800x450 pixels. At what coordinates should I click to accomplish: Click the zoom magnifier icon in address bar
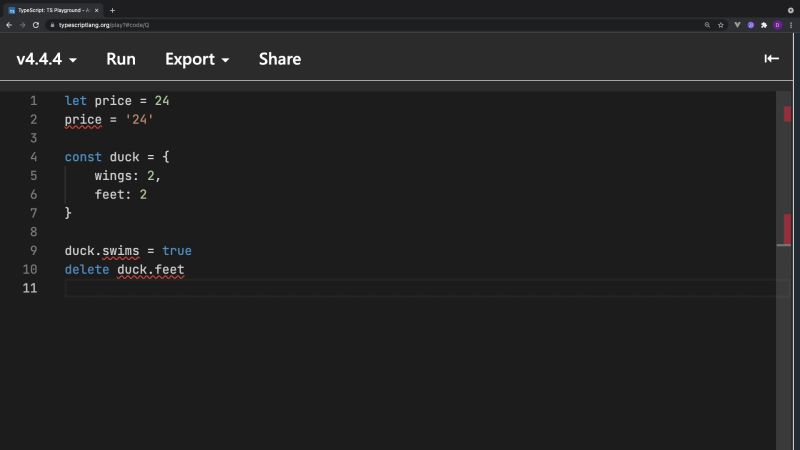708,24
